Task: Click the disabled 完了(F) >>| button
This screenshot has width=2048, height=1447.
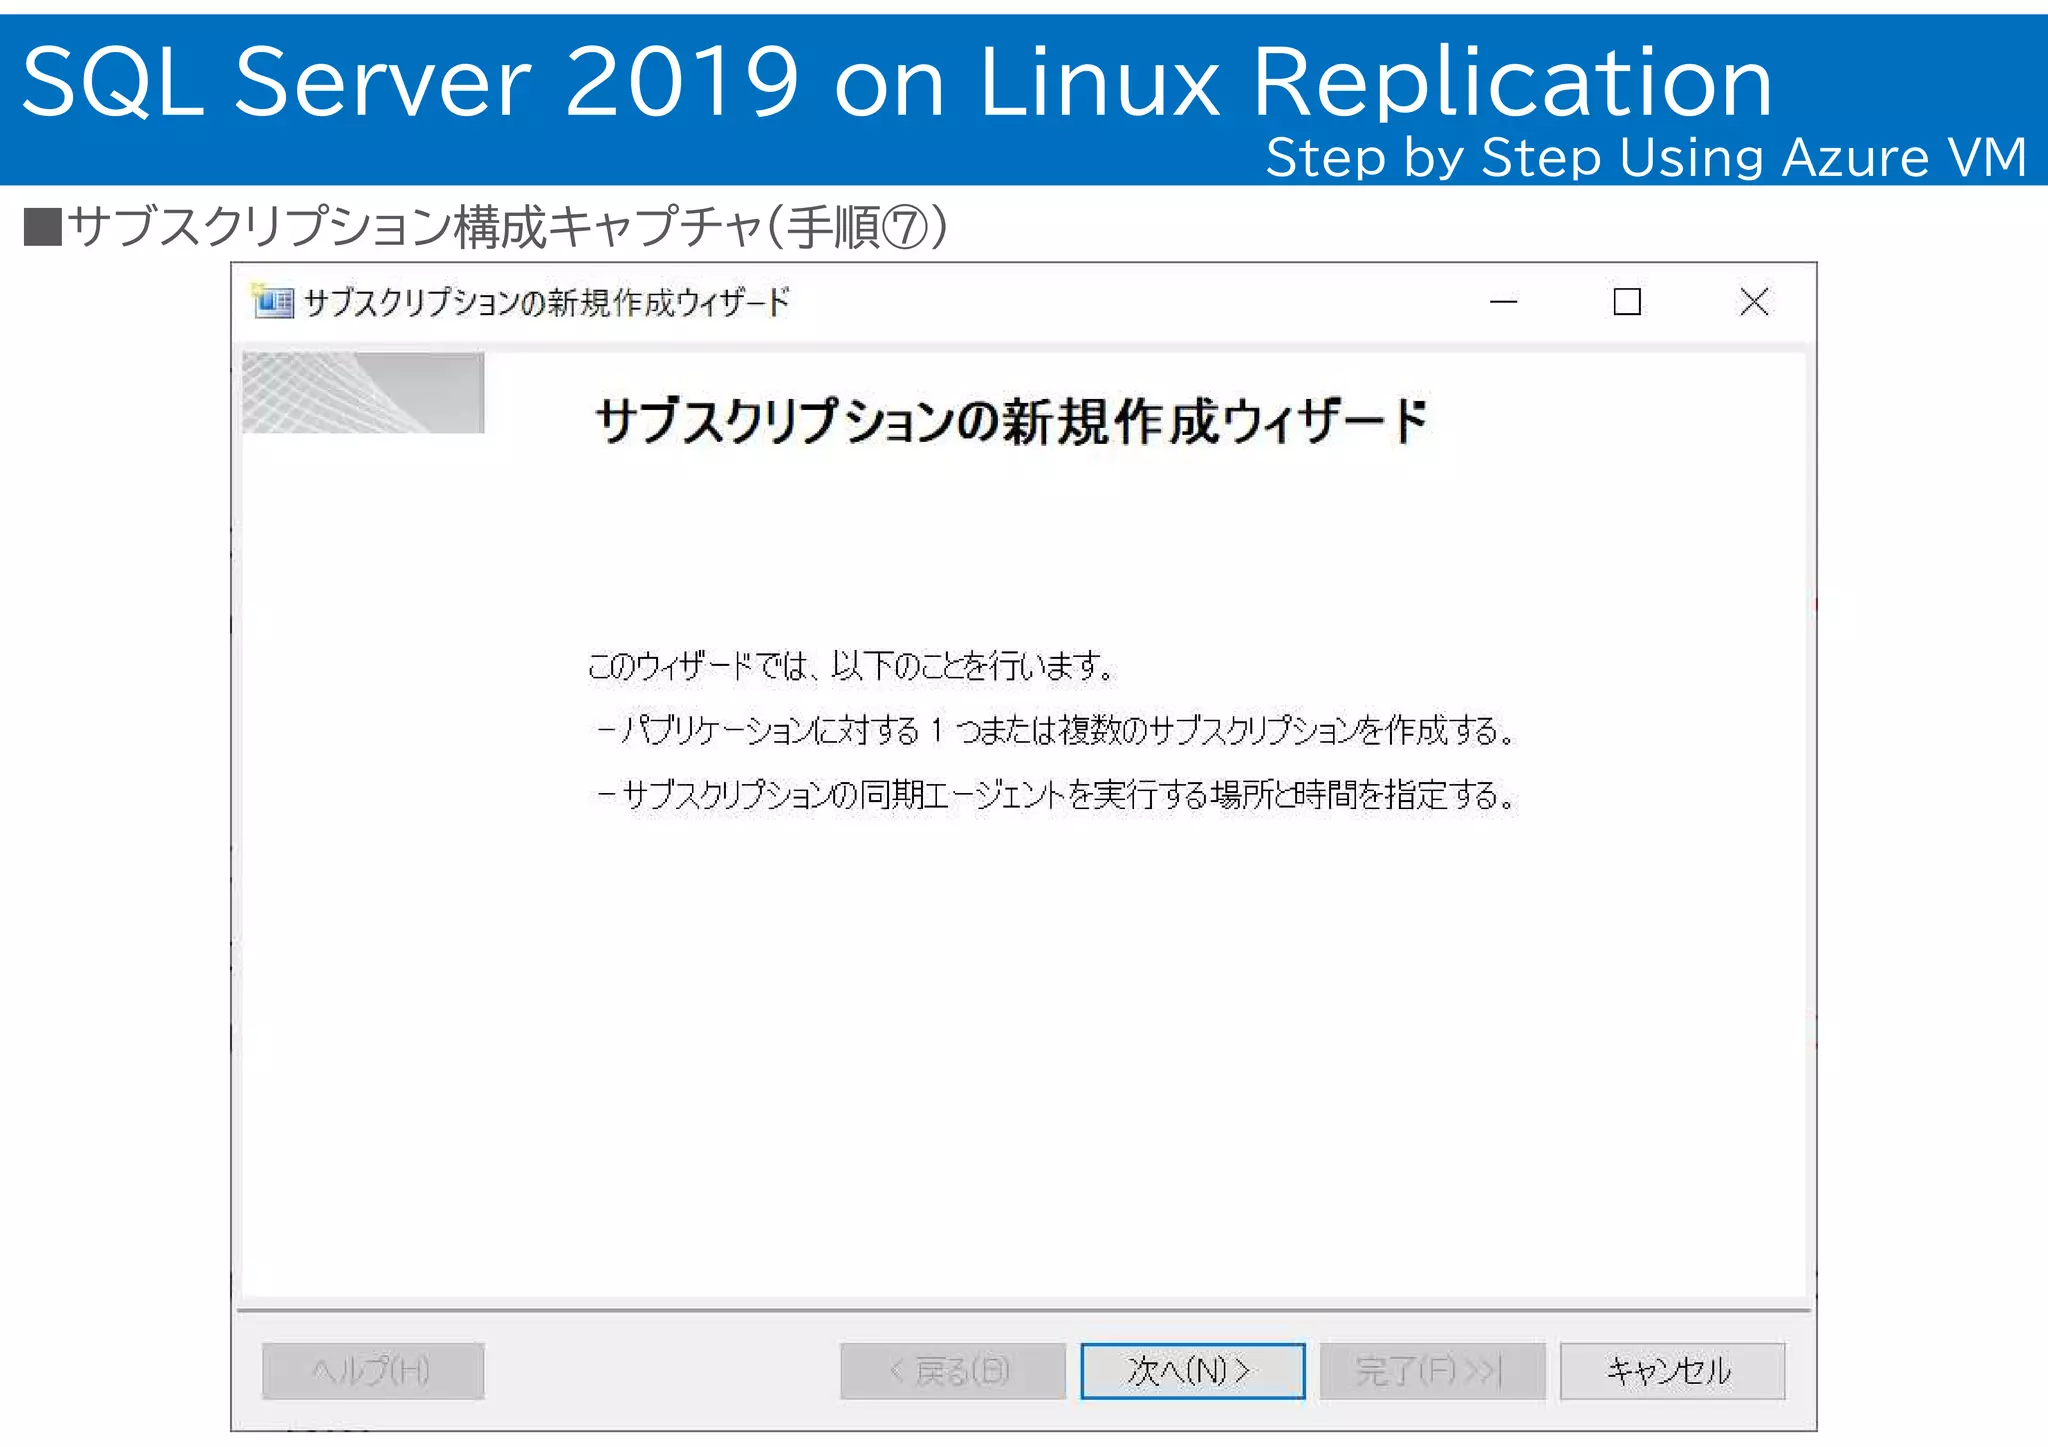Action: click(x=1432, y=1370)
